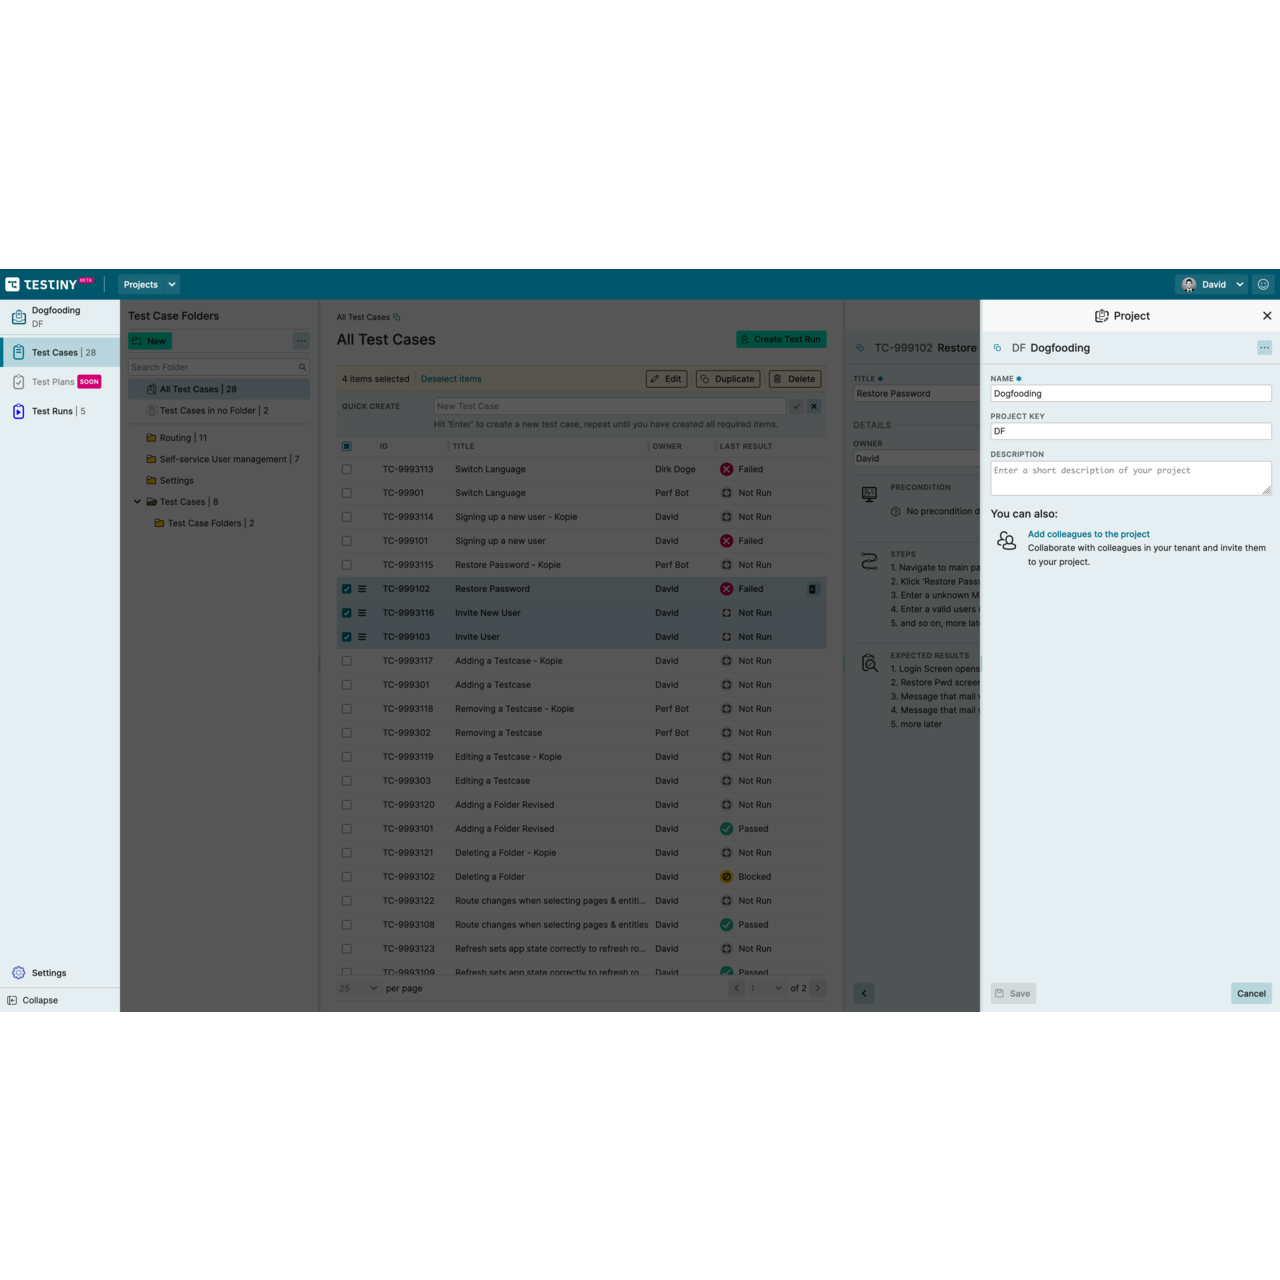Click the Testiny logo icon
Image resolution: width=1280 pixels, height=1280 pixels.
tap(13, 285)
